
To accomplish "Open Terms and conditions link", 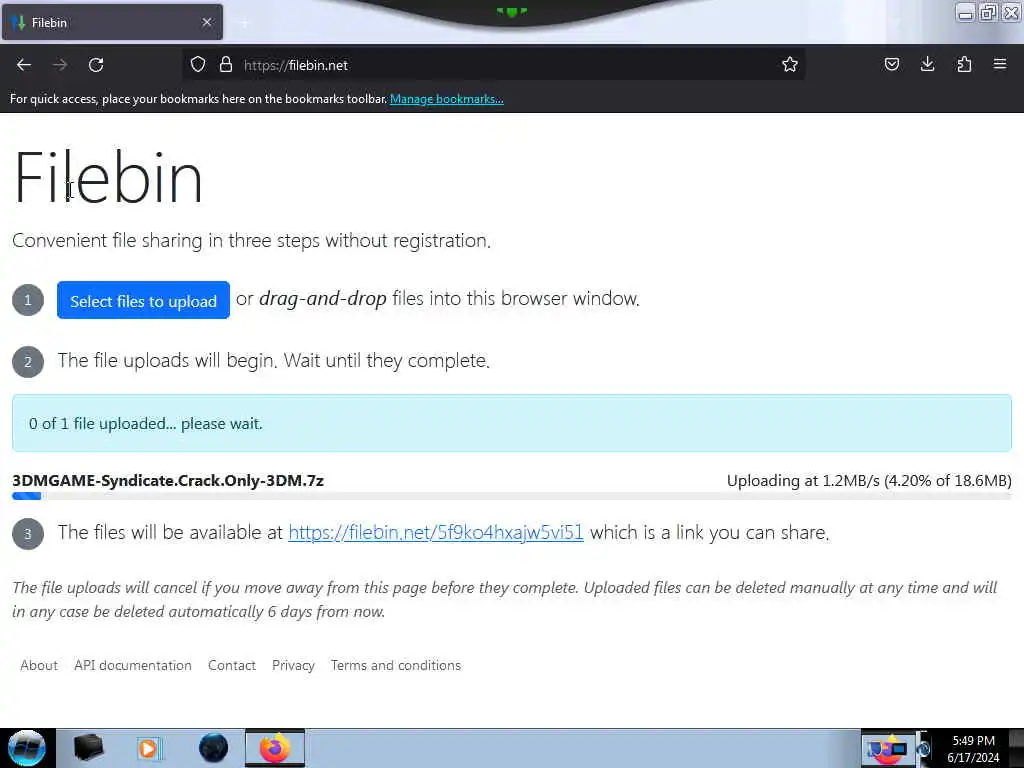I will [x=396, y=665].
